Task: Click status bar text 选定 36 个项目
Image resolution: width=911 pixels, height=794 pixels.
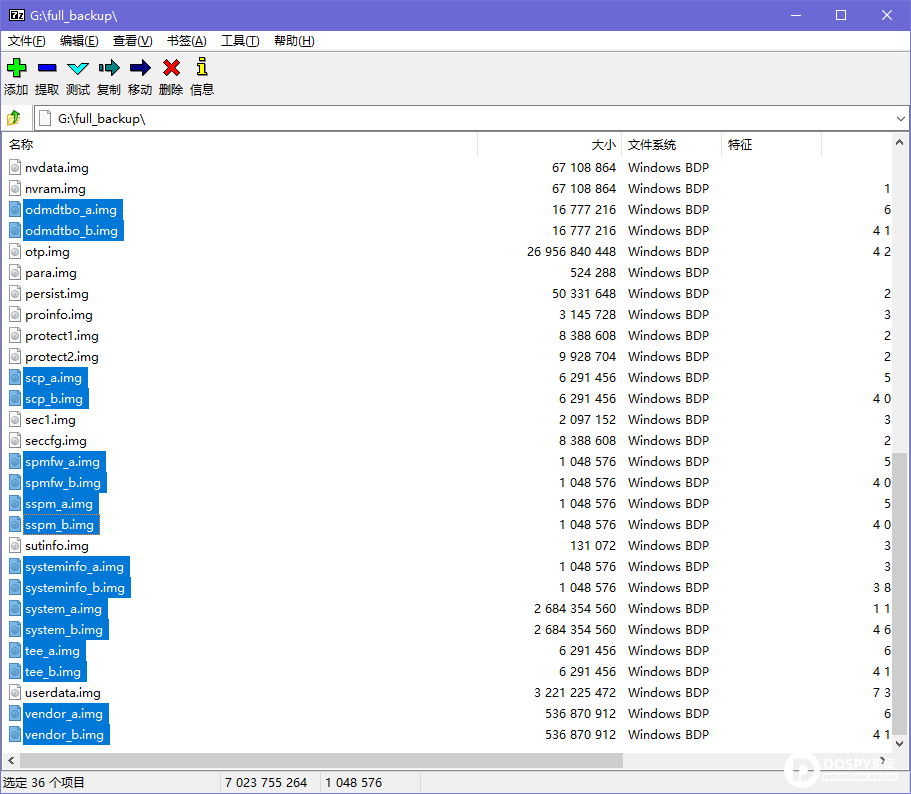Action: pos(44,783)
